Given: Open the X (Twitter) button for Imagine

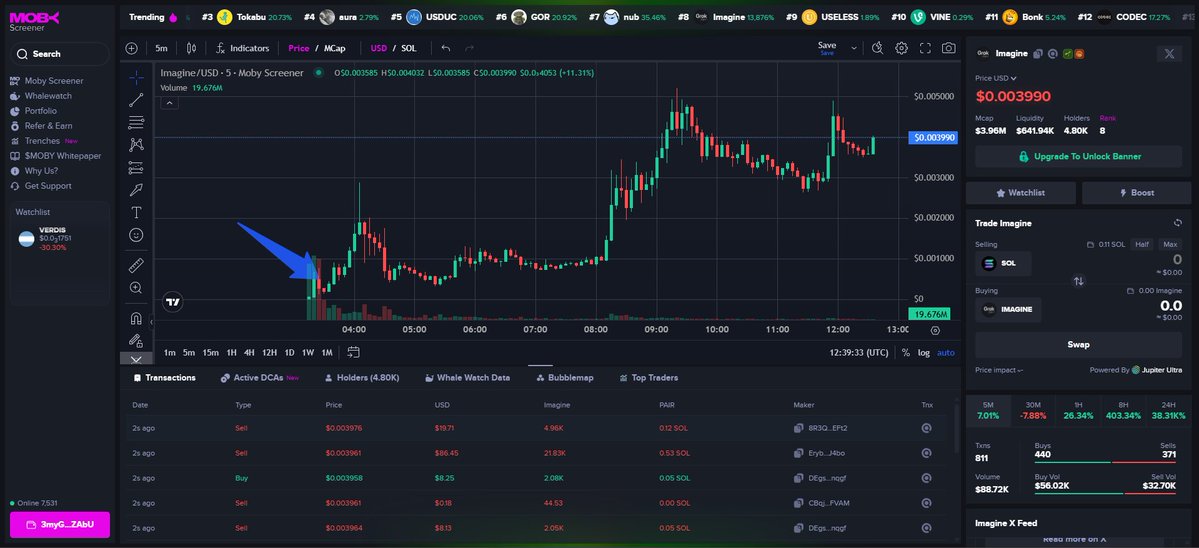Looking at the screenshot, I should coord(1169,54).
